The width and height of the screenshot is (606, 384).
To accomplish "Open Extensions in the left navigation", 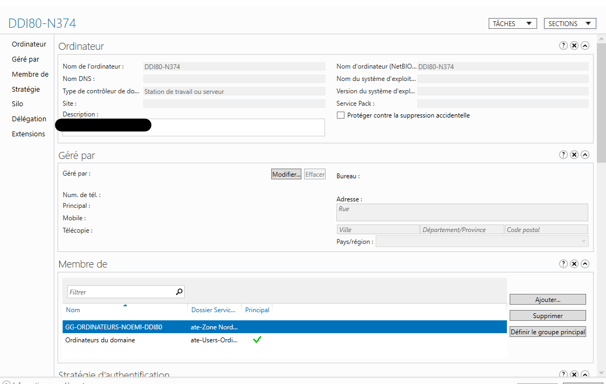I will point(28,134).
